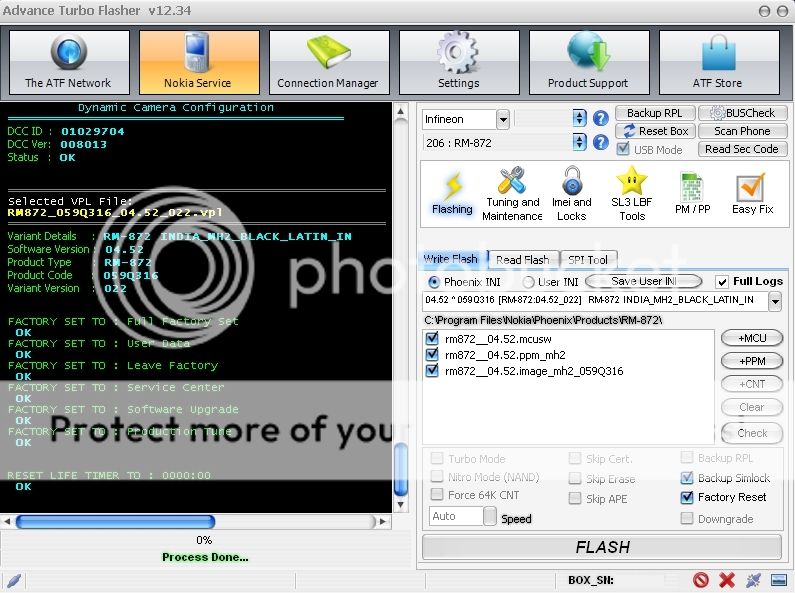Screen dimensions: 795x593
Task: Open The ATF Network section
Action: (69, 62)
